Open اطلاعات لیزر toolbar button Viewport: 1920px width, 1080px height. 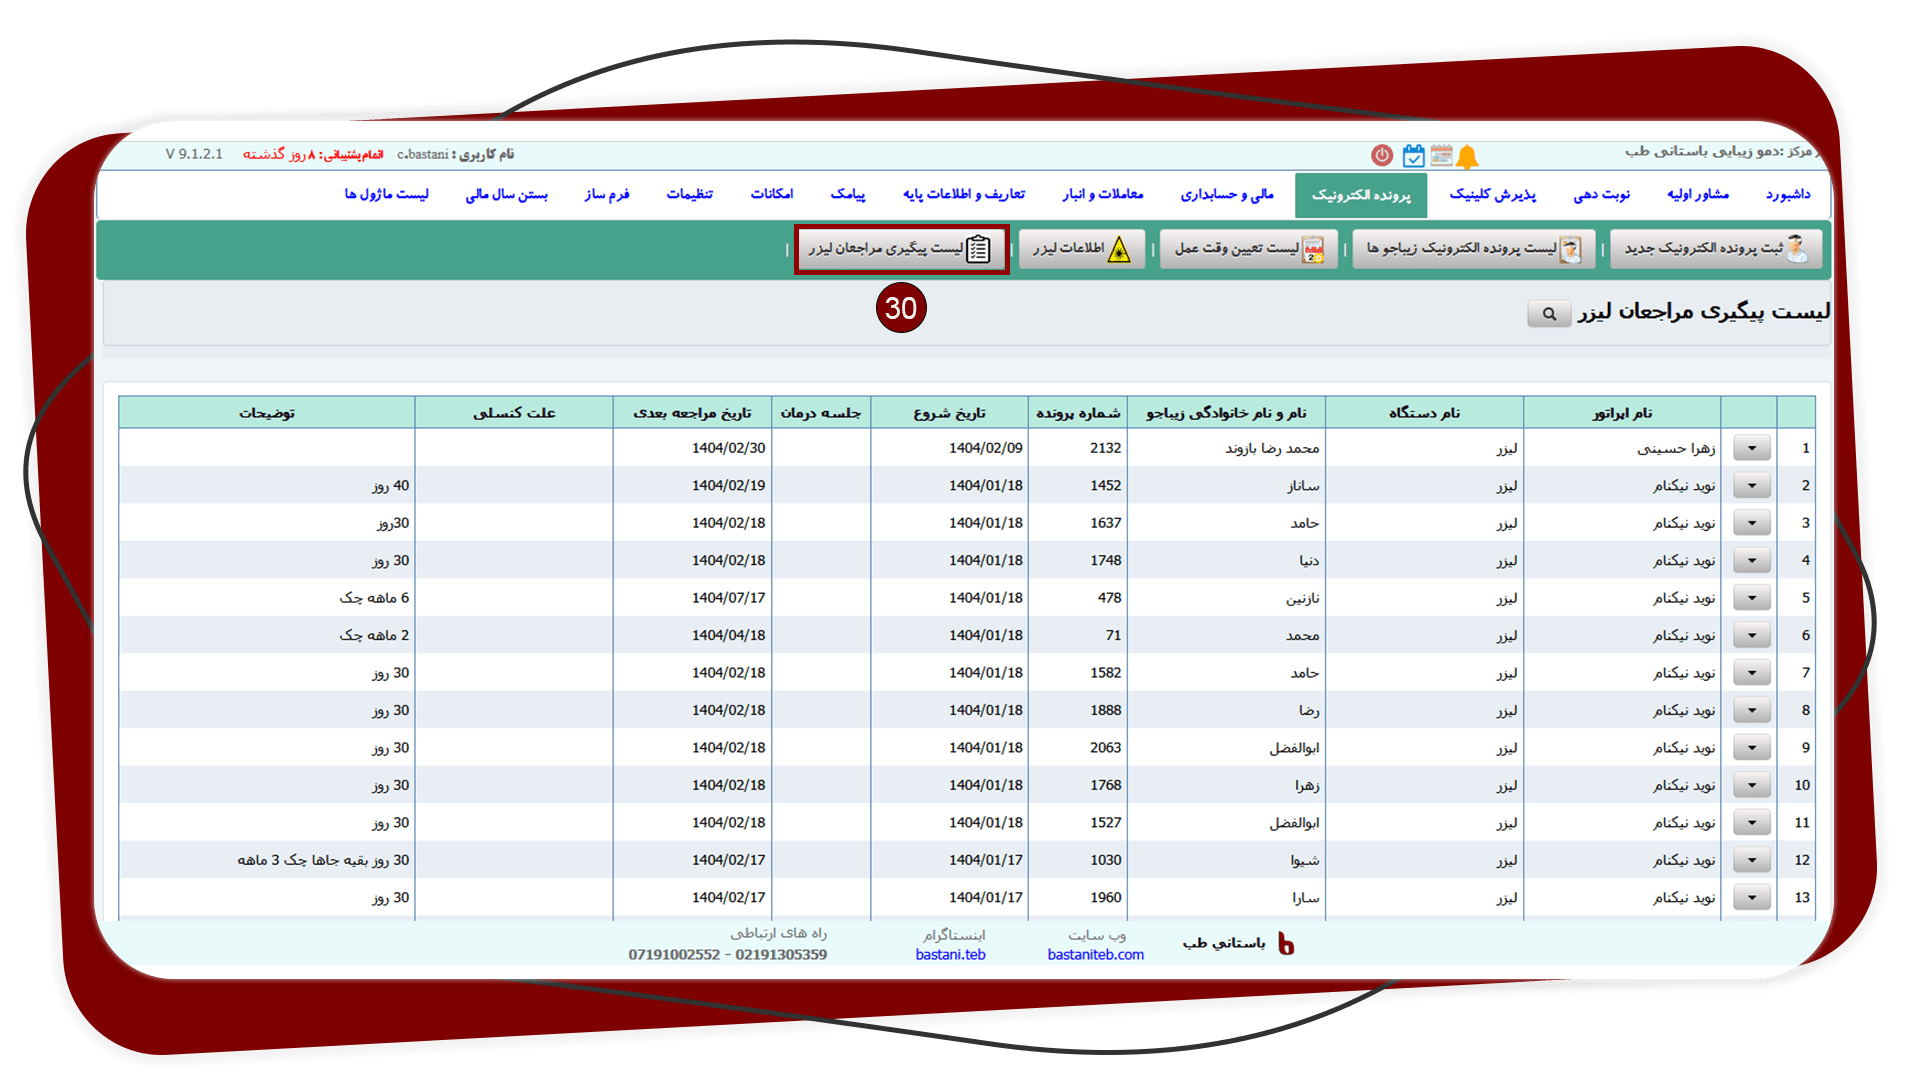pyautogui.click(x=1082, y=248)
